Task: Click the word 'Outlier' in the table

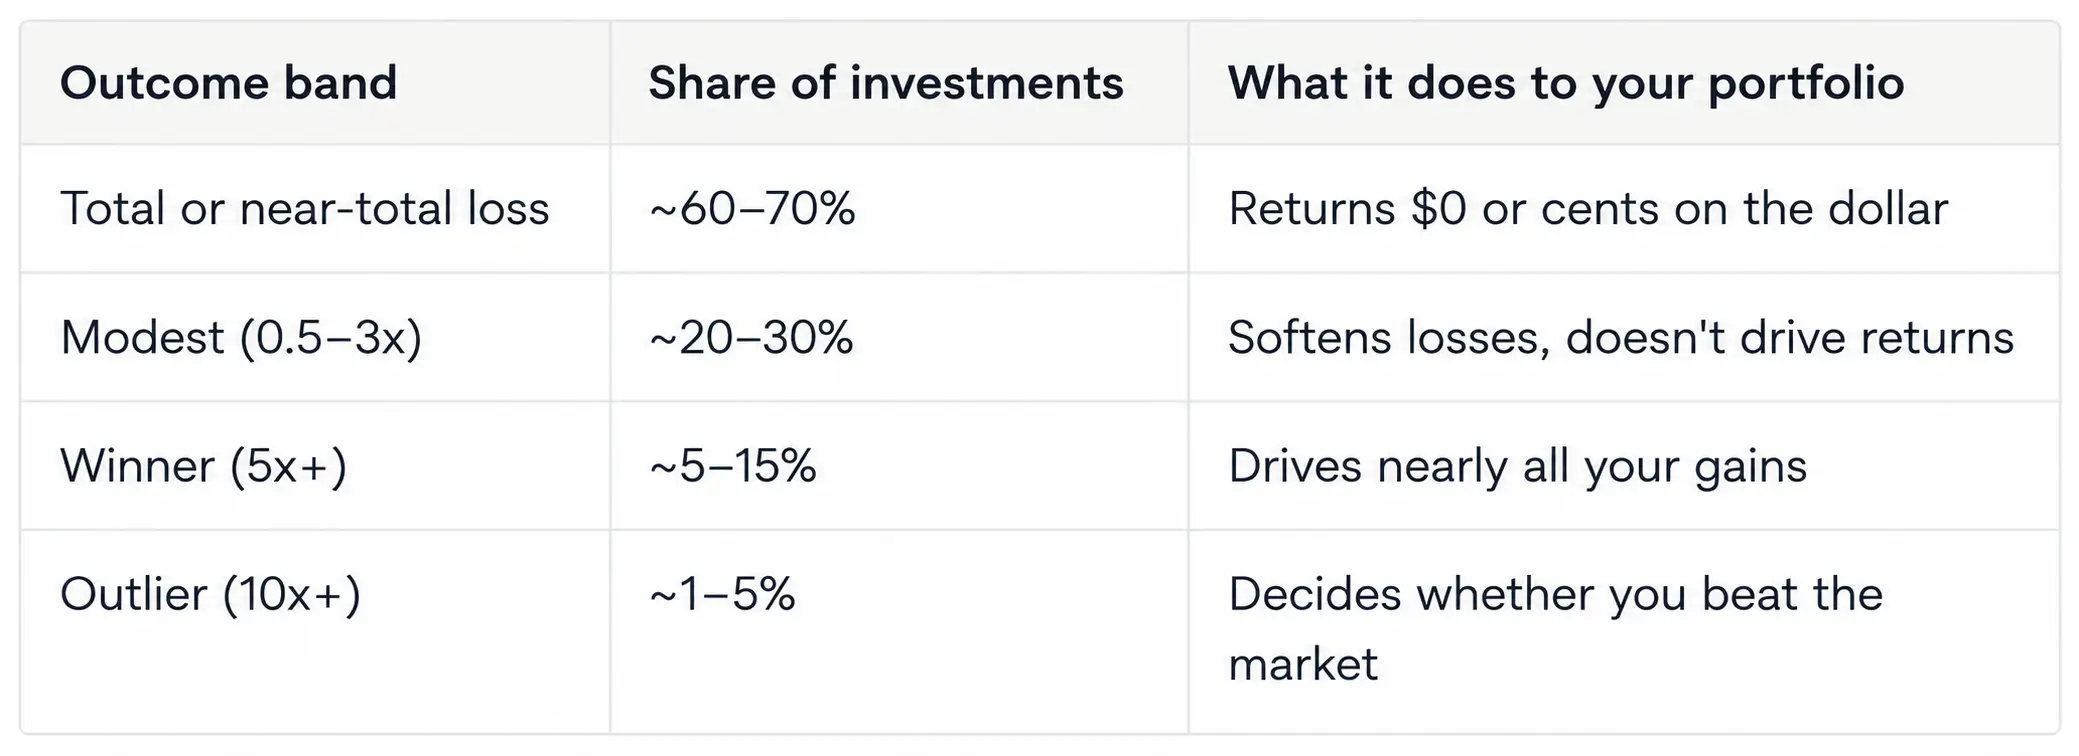Action: pos(134,595)
